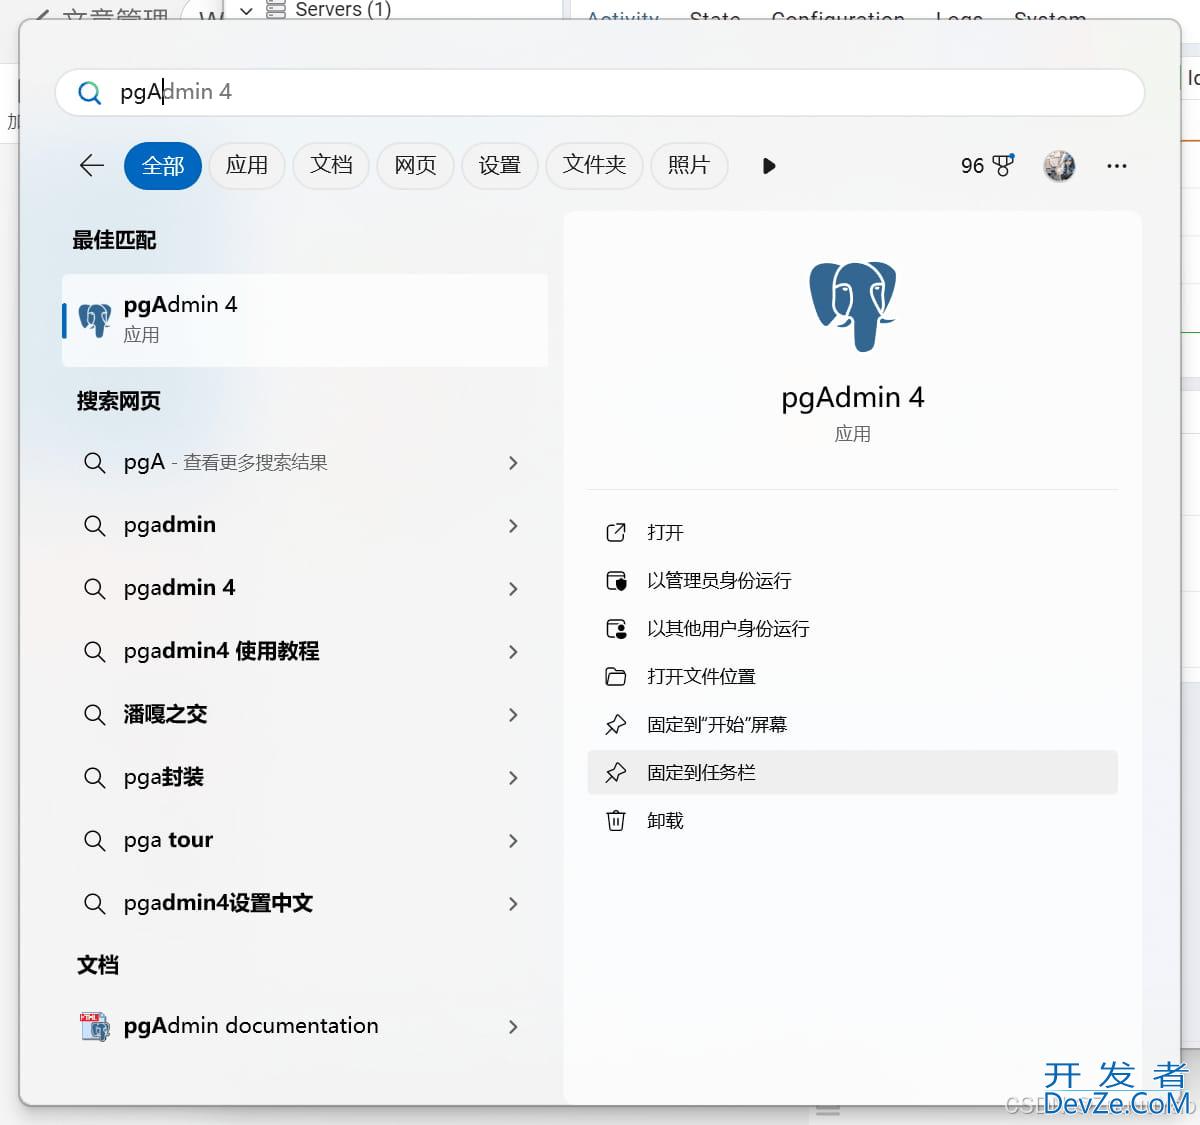Choose 打开 to launch pgAdmin 4
Screen dimensions: 1200x1125
[852, 532]
